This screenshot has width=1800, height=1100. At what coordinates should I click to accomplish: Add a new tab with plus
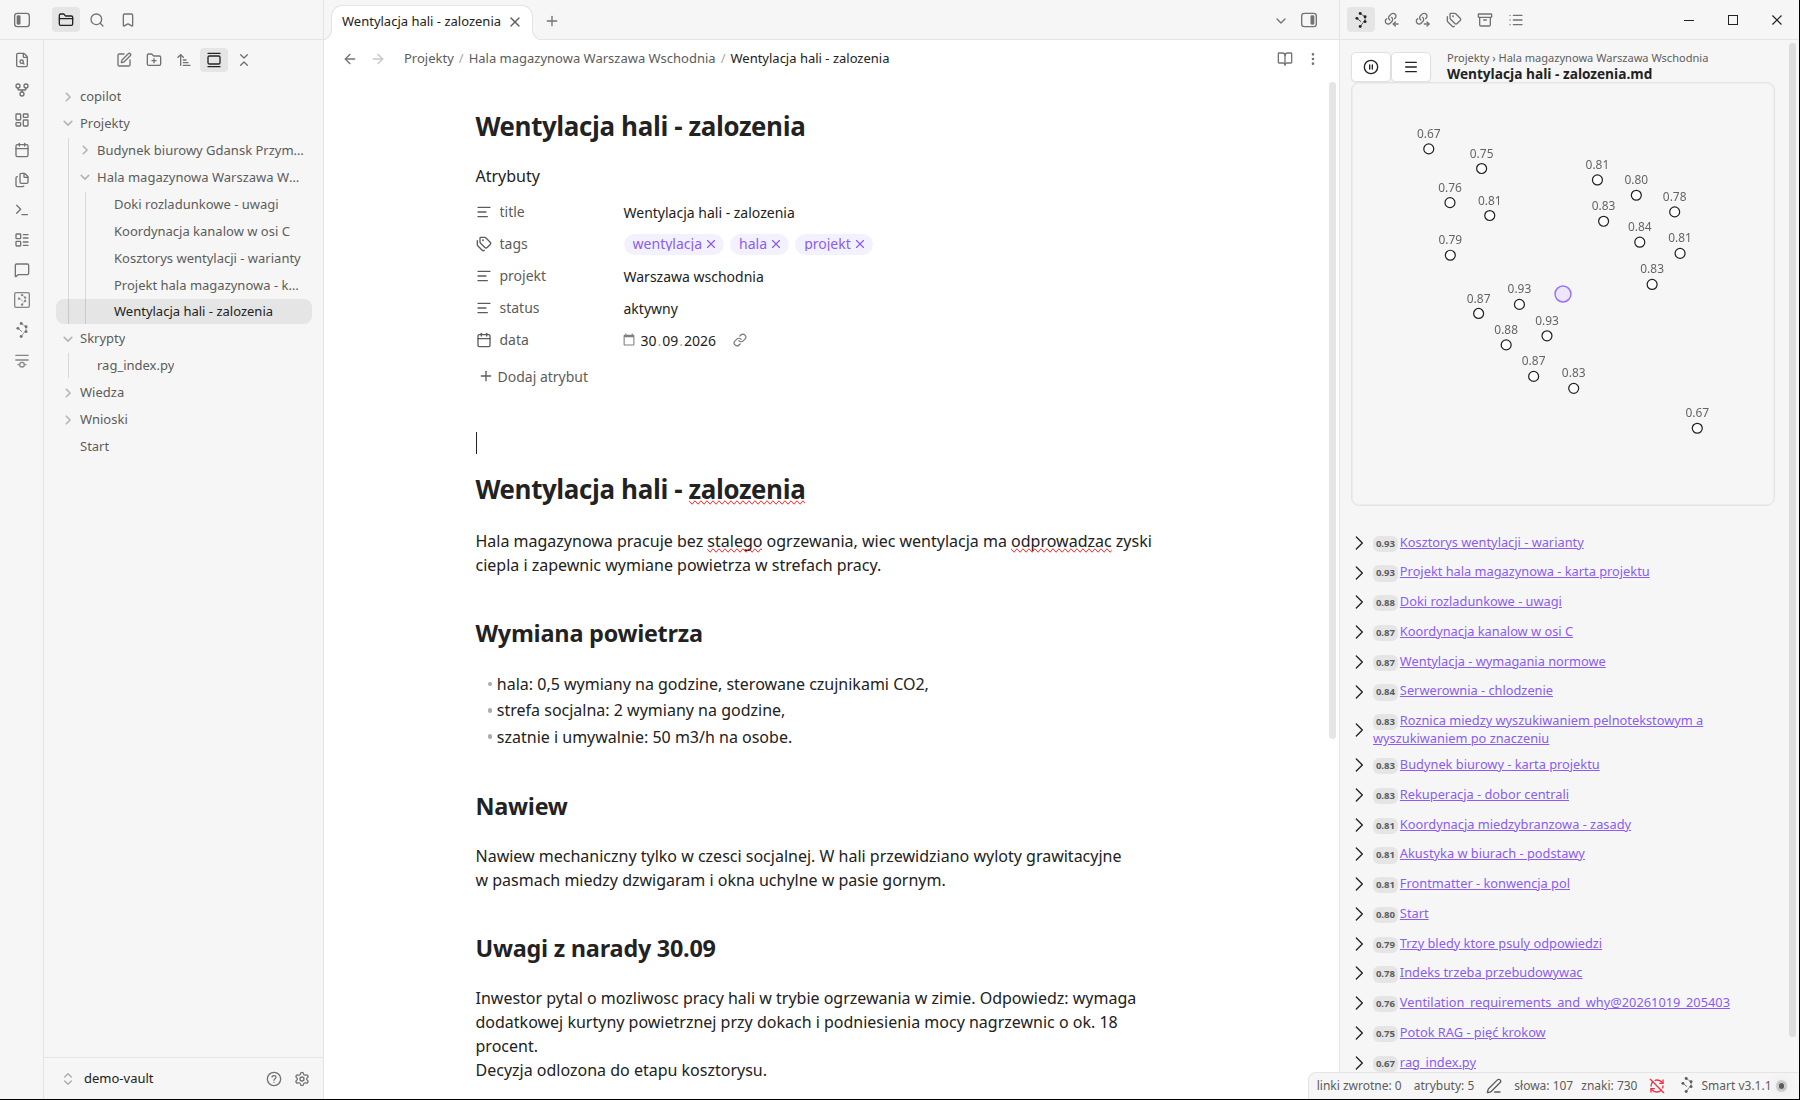coord(552,21)
